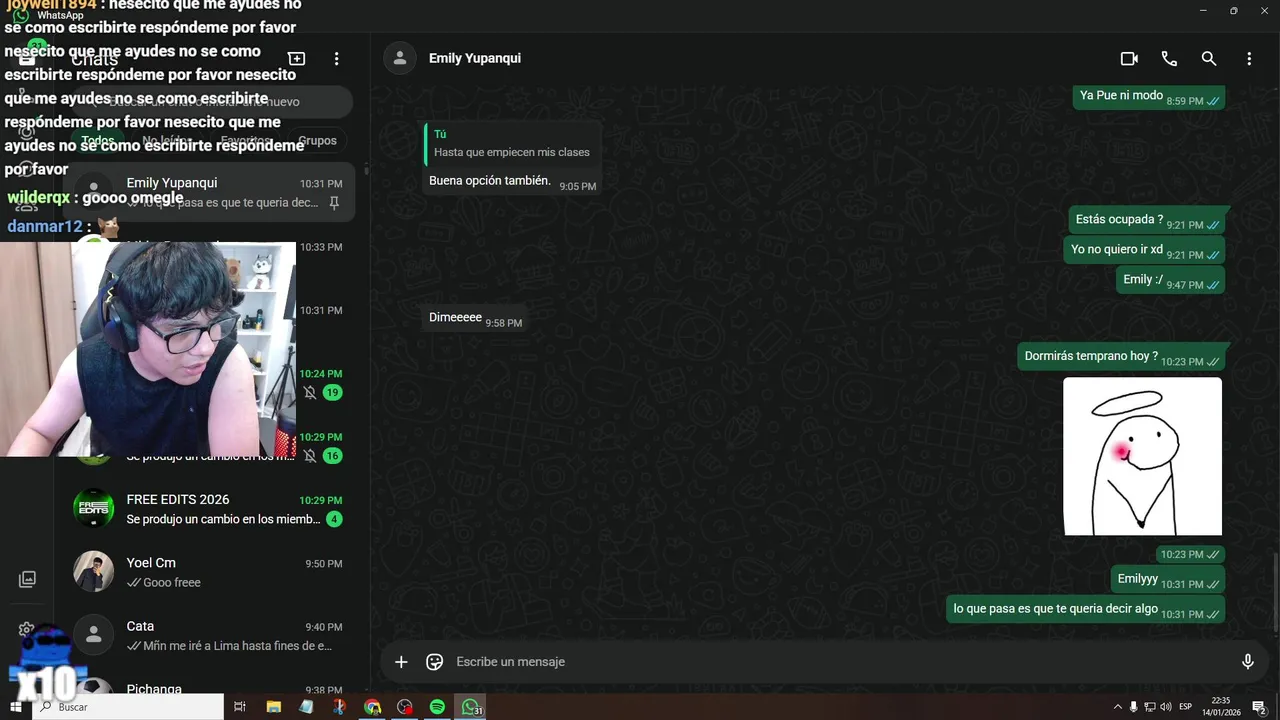Open Spotify from the taskbar
Viewport: 1280px width, 720px height.
(x=437, y=707)
